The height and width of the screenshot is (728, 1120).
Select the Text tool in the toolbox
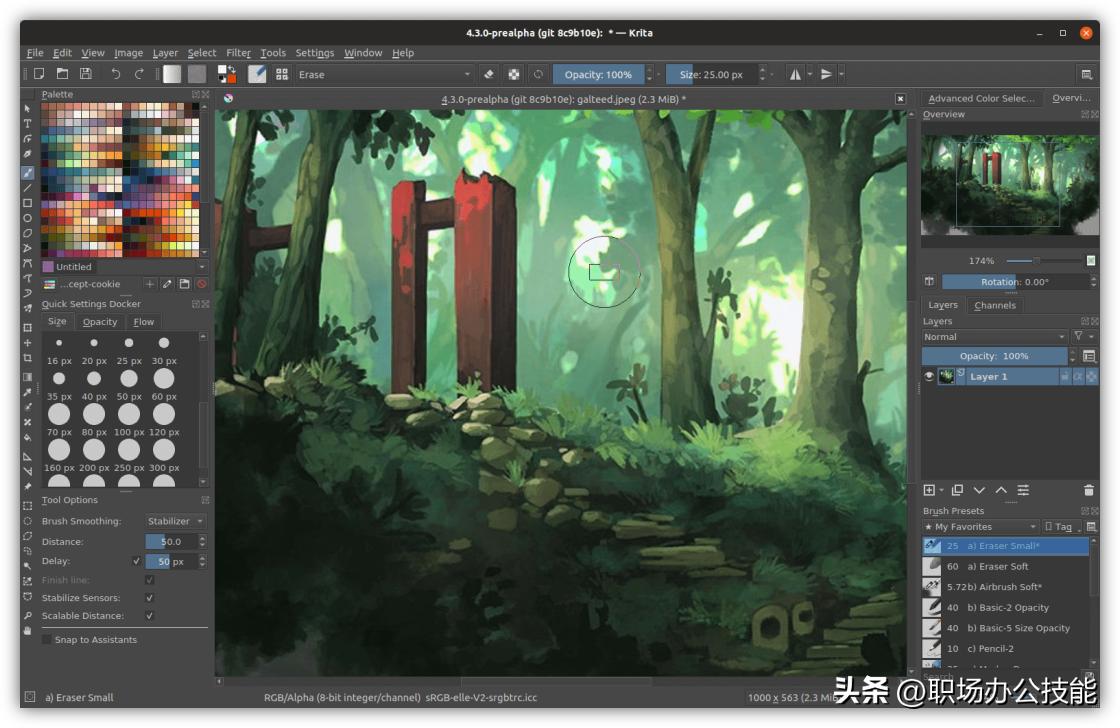28,123
